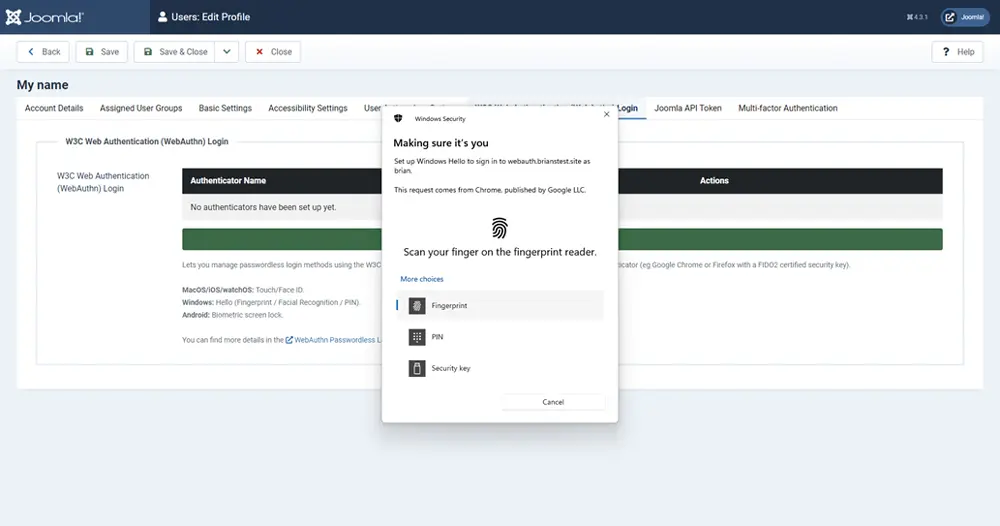Screen dimensions: 1000x526
Task: Switch to the Assigned User Groups tab
Action: point(141,108)
